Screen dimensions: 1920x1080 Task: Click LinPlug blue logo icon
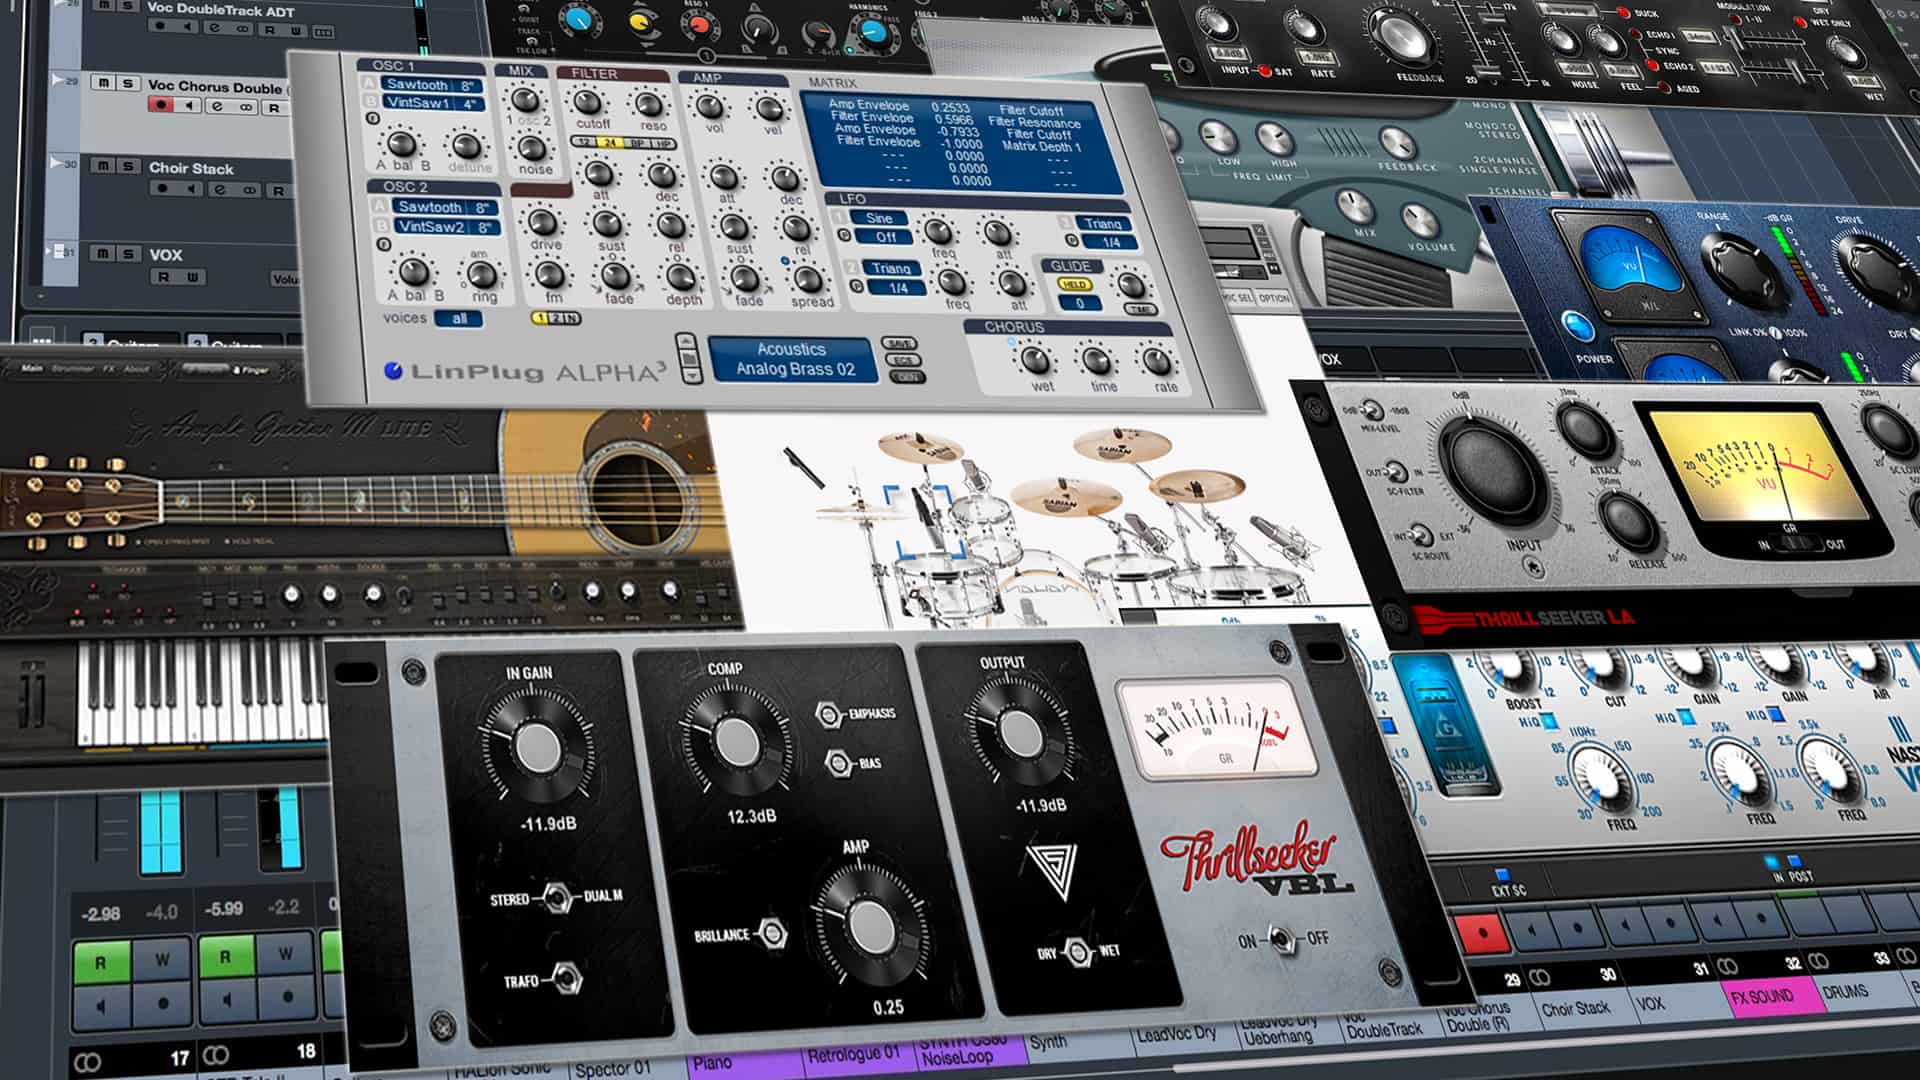click(x=394, y=371)
